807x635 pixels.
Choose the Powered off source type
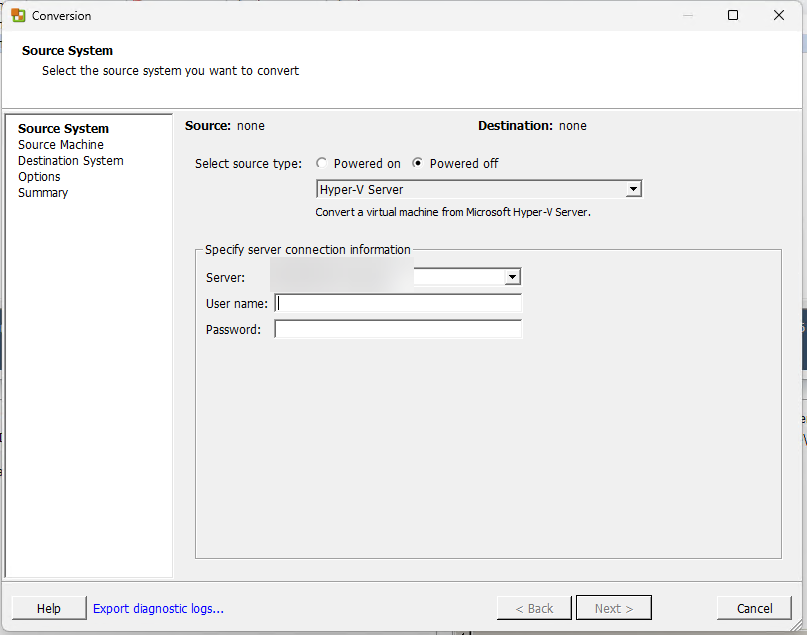418,164
